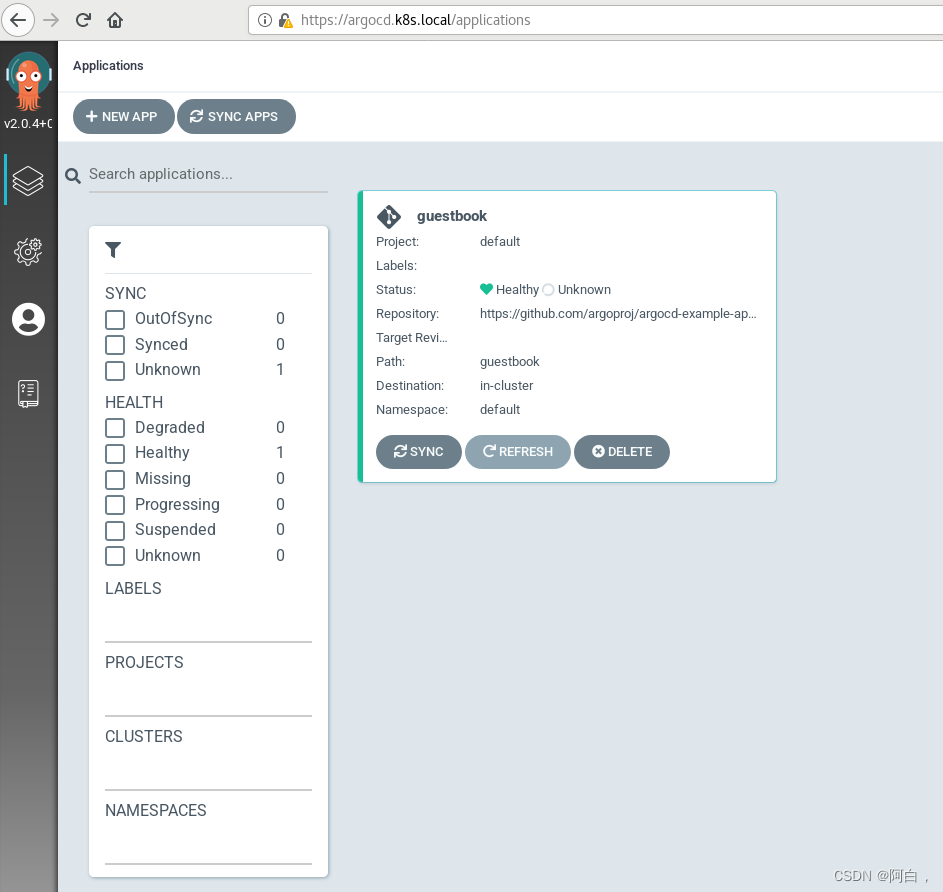Click the git icon on guestbook card
Image resolution: width=943 pixels, height=892 pixels.
[x=389, y=217]
